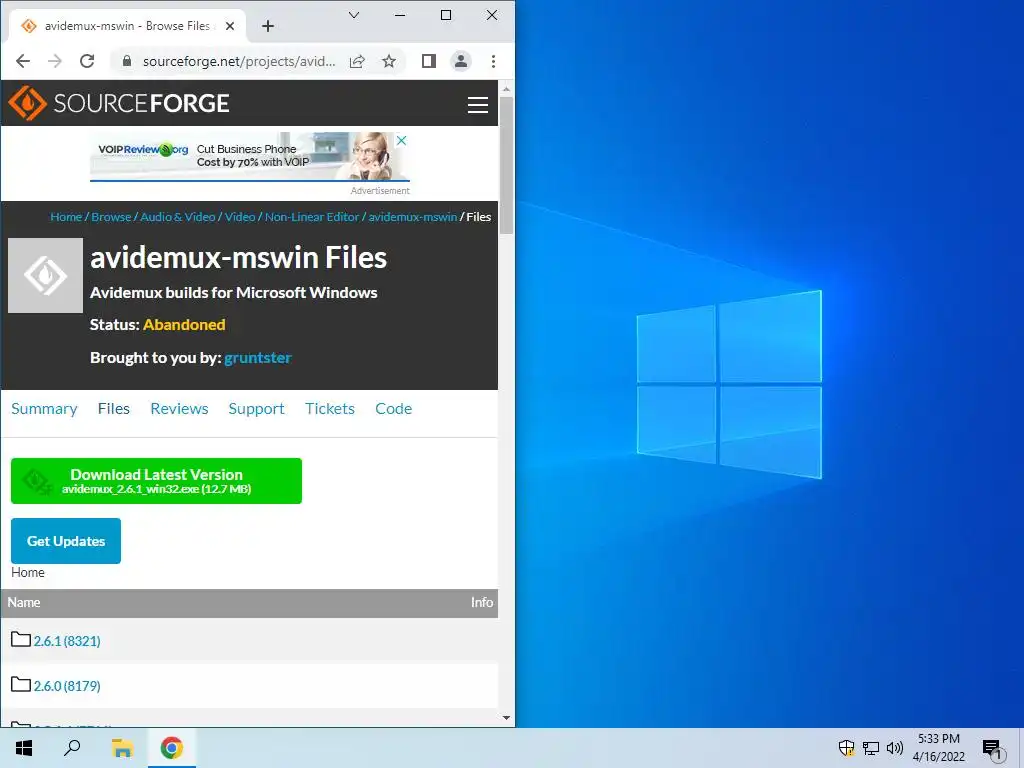The width and height of the screenshot is (1024, 768).
Task: Open the 2.6.0 (8179) folder link
Action: coord(67,686)
